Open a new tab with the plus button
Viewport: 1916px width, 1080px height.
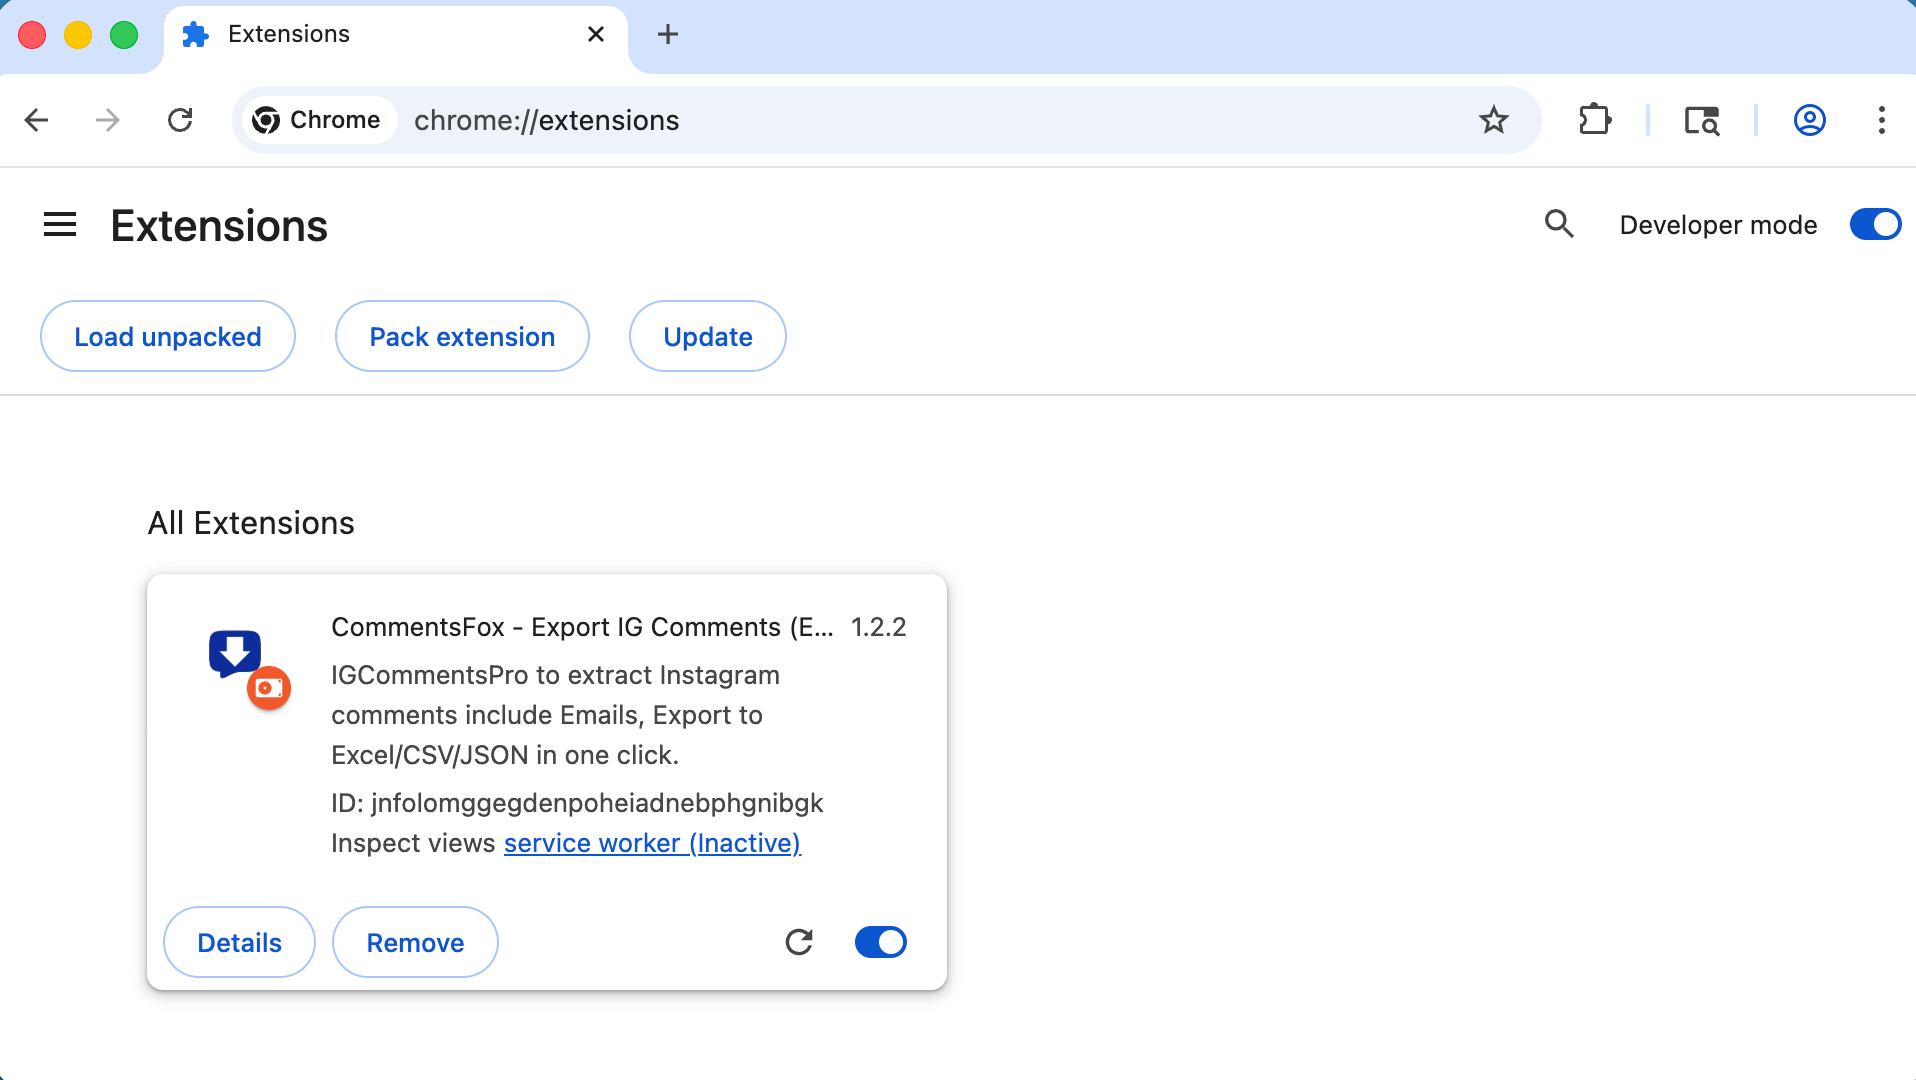tap(667, 34)
